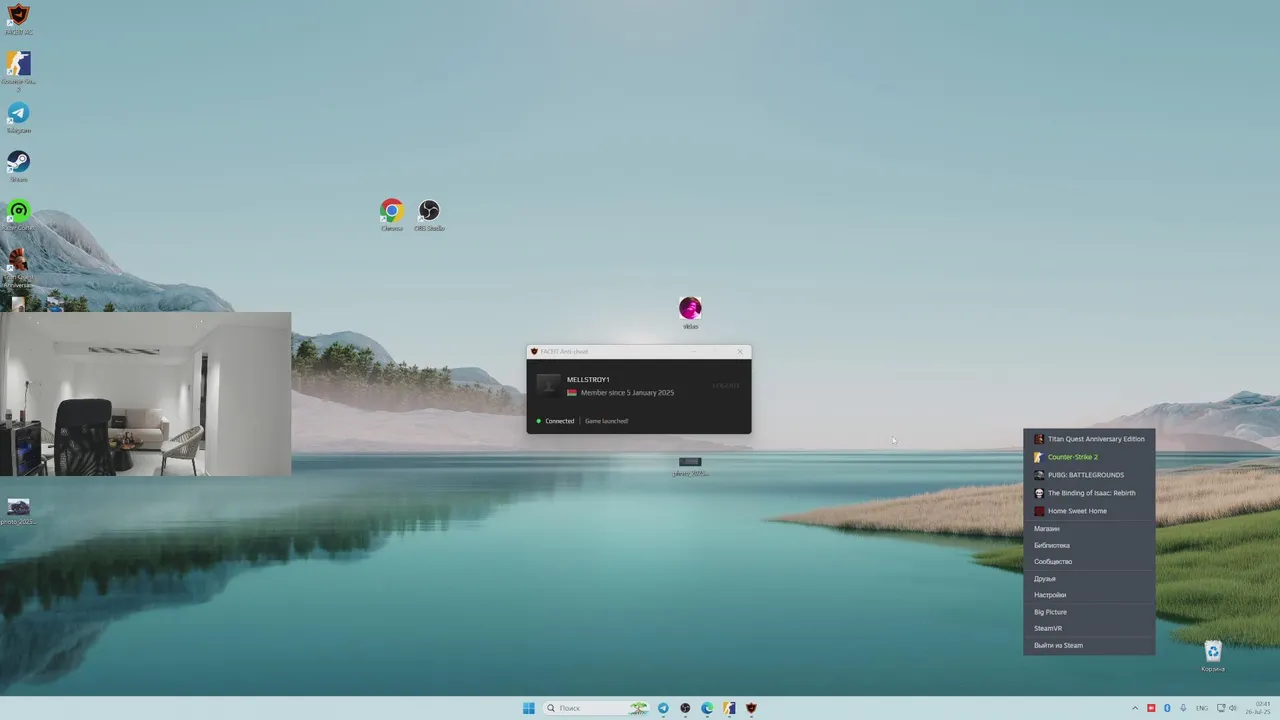Open the OBS Studio desktop icon

(429, 215)
